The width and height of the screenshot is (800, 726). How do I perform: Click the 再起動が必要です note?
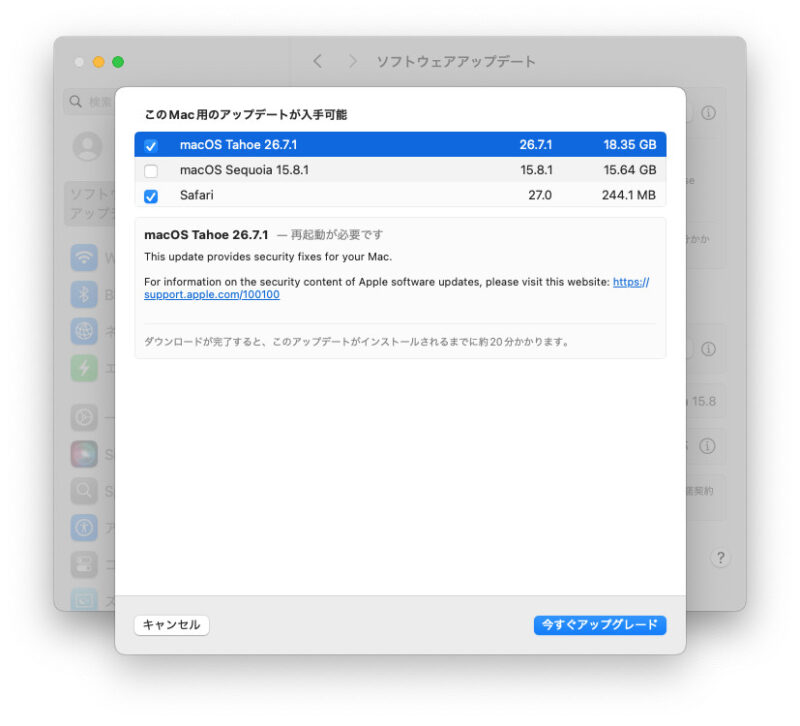(x=337, y=235)
